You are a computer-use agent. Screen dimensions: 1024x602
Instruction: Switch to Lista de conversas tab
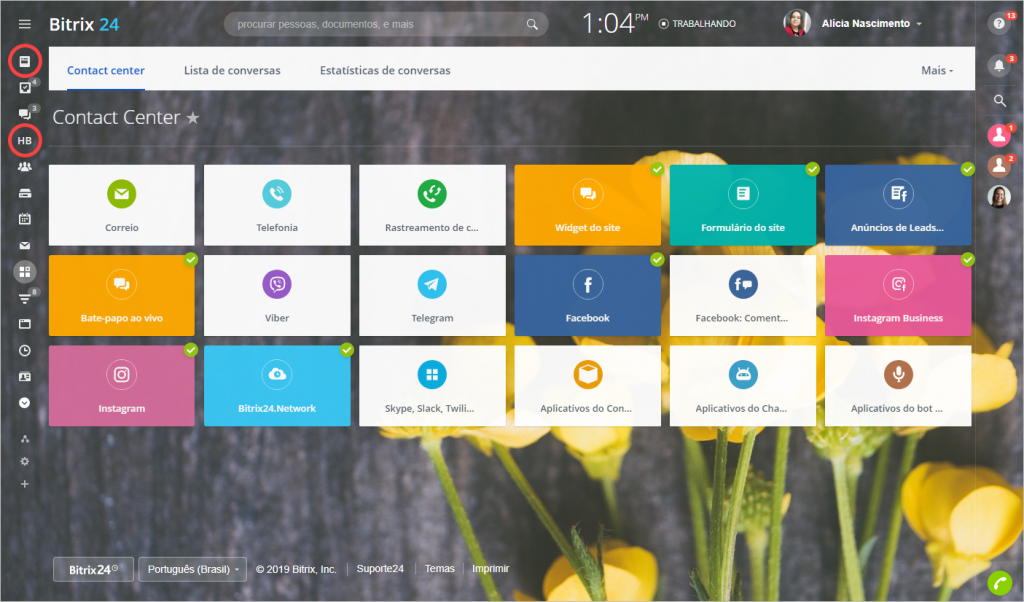[232, 71]
